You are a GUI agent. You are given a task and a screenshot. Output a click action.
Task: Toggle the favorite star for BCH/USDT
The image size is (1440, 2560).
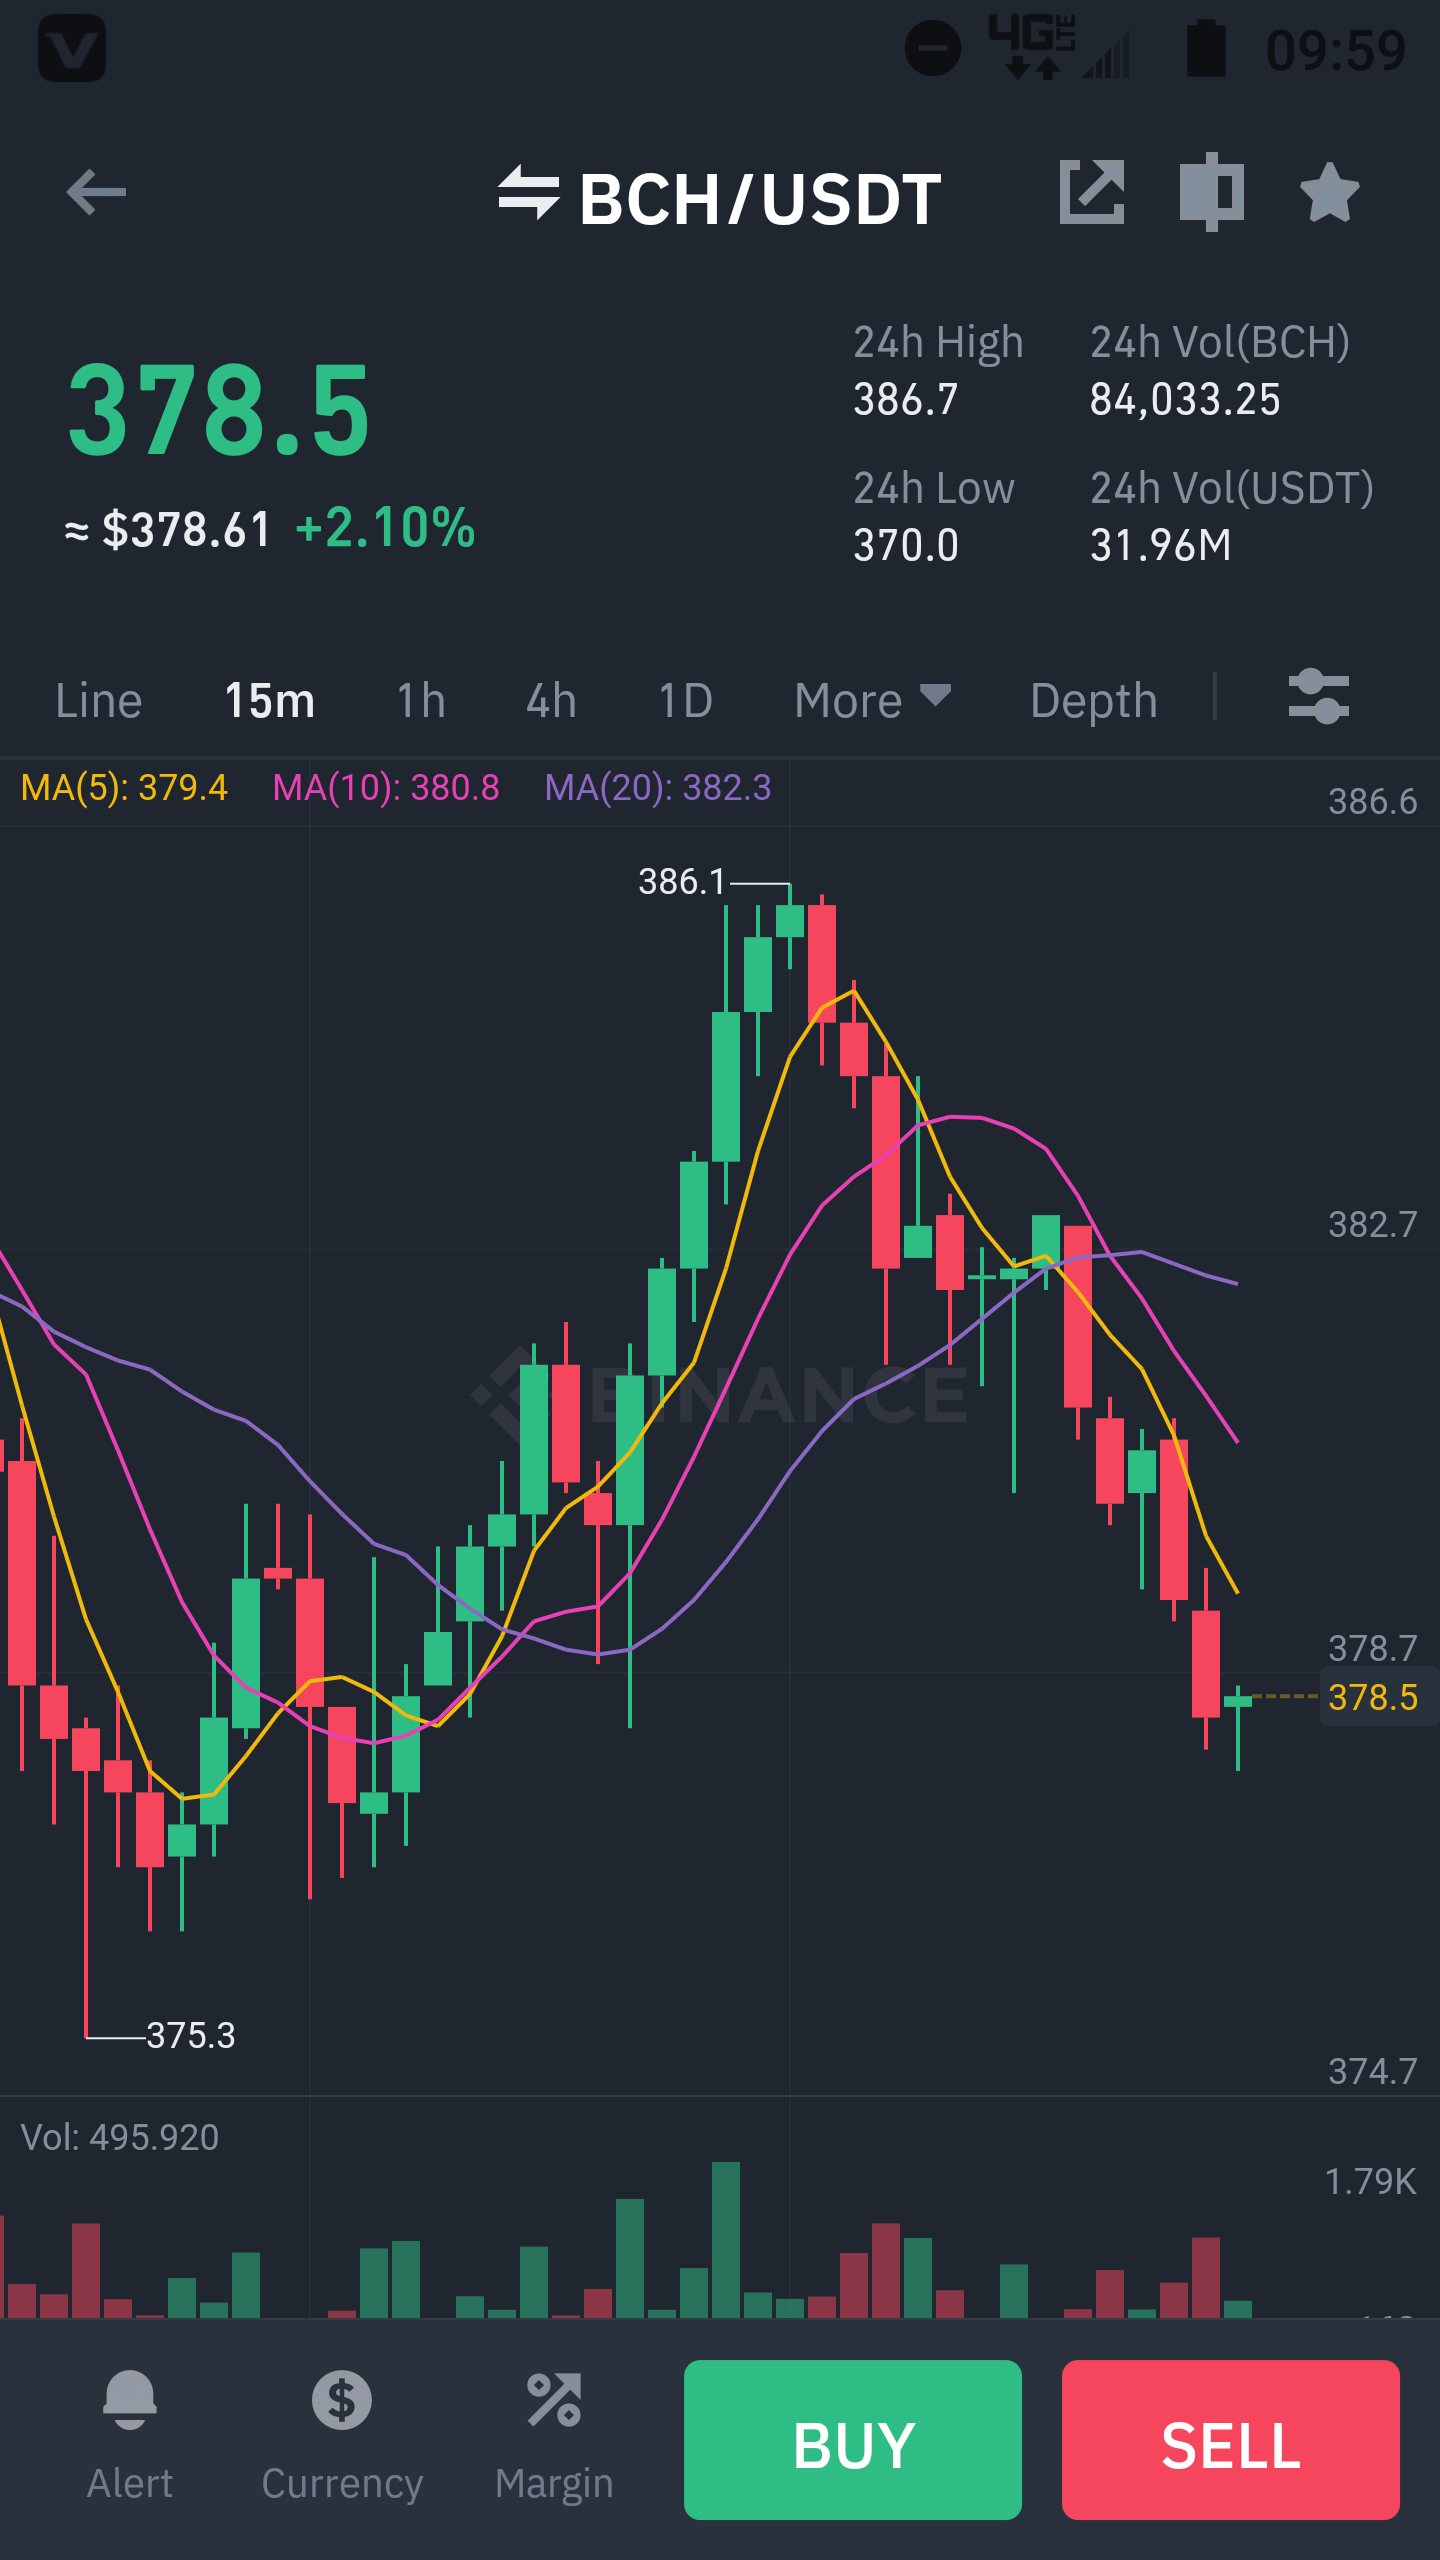1329,191
